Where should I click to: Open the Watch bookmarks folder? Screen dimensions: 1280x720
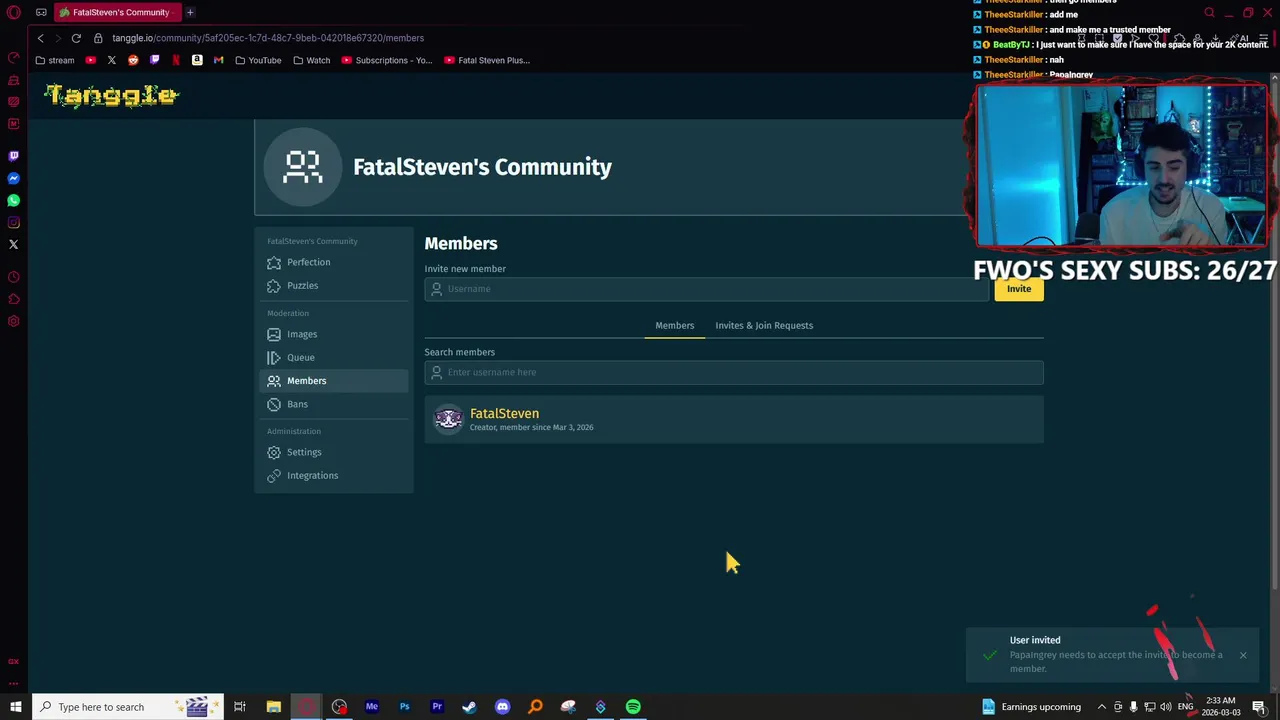pyautogui.click(x=311, y=60)
